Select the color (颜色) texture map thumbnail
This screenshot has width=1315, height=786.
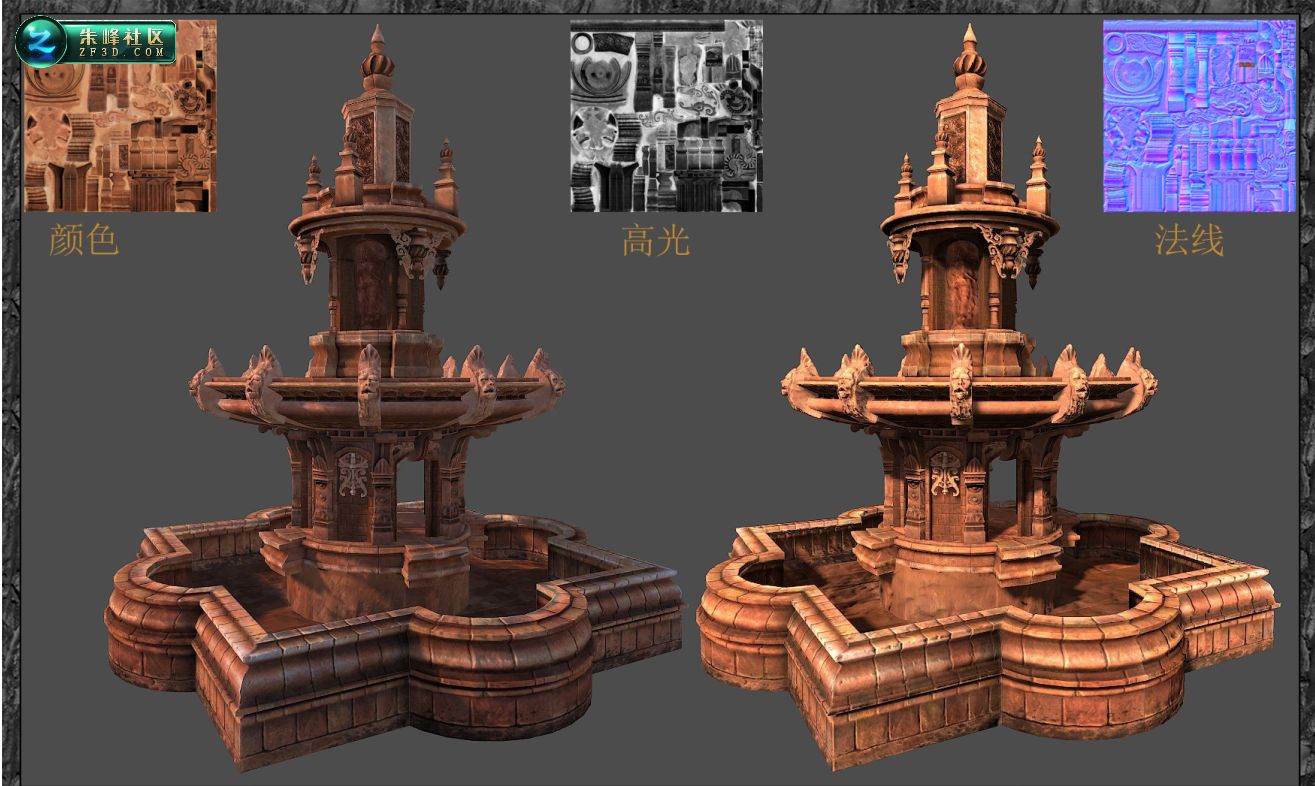click(120, 116)
